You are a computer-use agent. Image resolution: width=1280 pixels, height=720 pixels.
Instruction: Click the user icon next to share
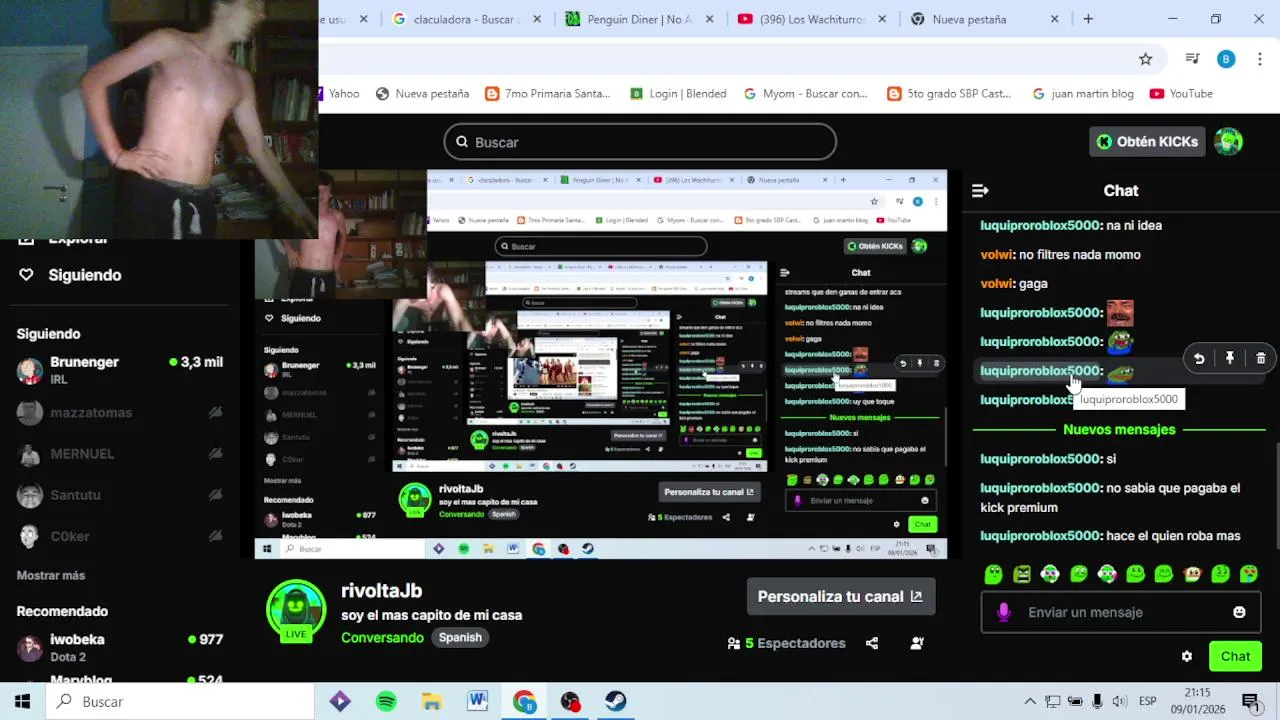pos(917,643)
